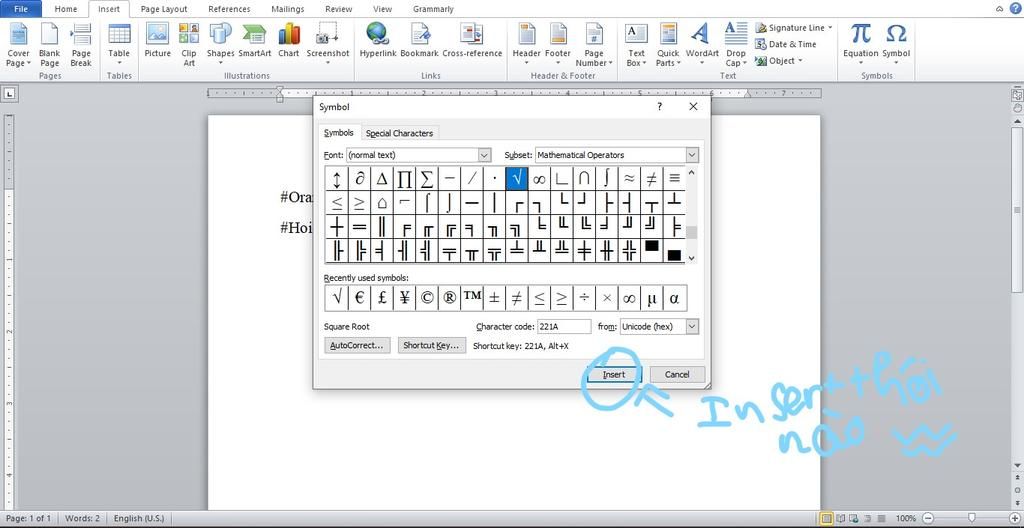Add a Bookmark

(419, 41)
